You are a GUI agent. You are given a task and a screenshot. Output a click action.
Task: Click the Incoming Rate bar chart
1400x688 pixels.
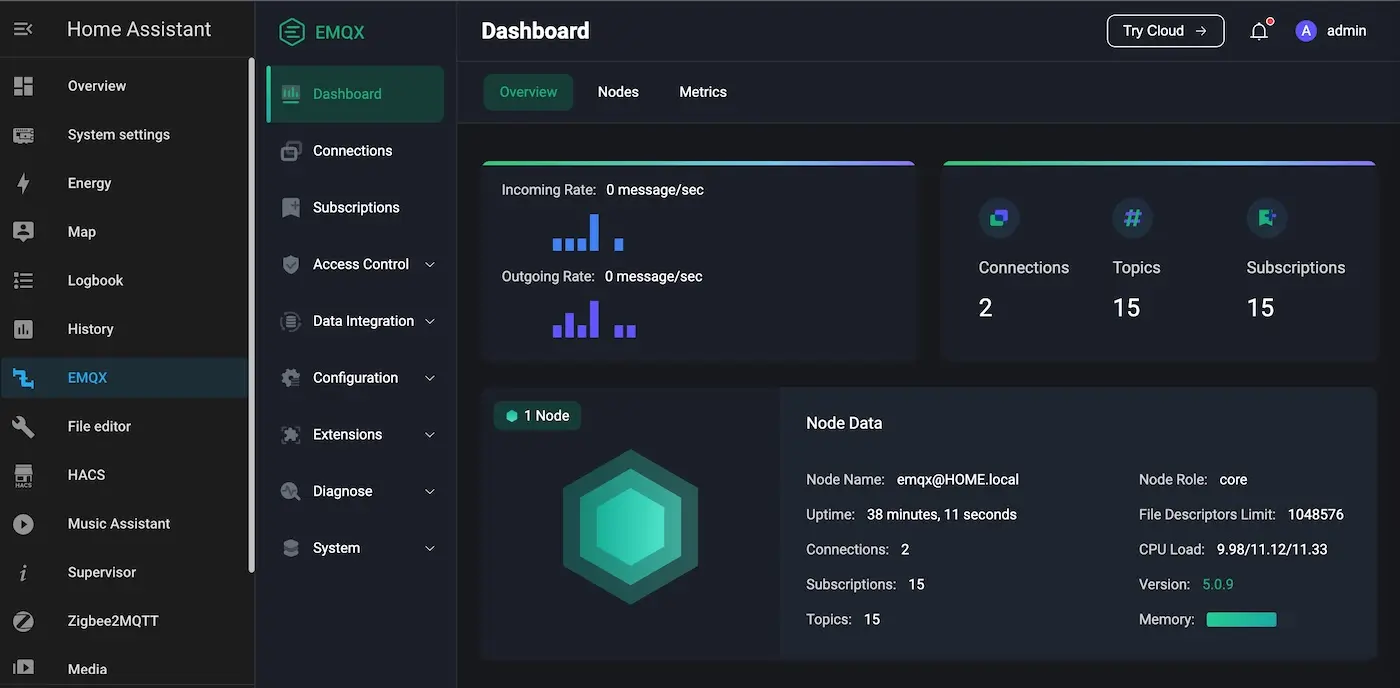coord(588,232)
